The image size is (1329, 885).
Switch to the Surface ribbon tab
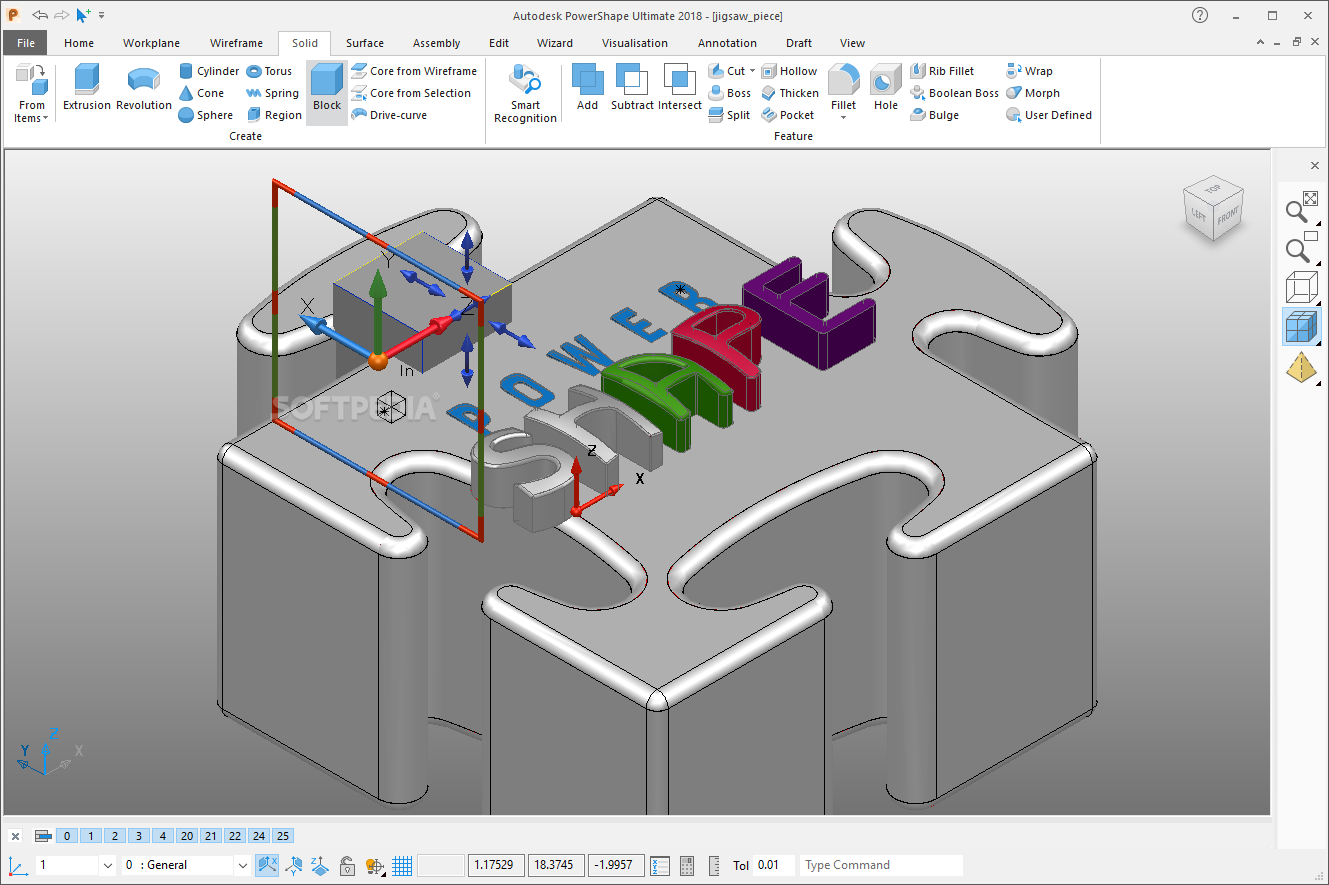click(364, 43)
